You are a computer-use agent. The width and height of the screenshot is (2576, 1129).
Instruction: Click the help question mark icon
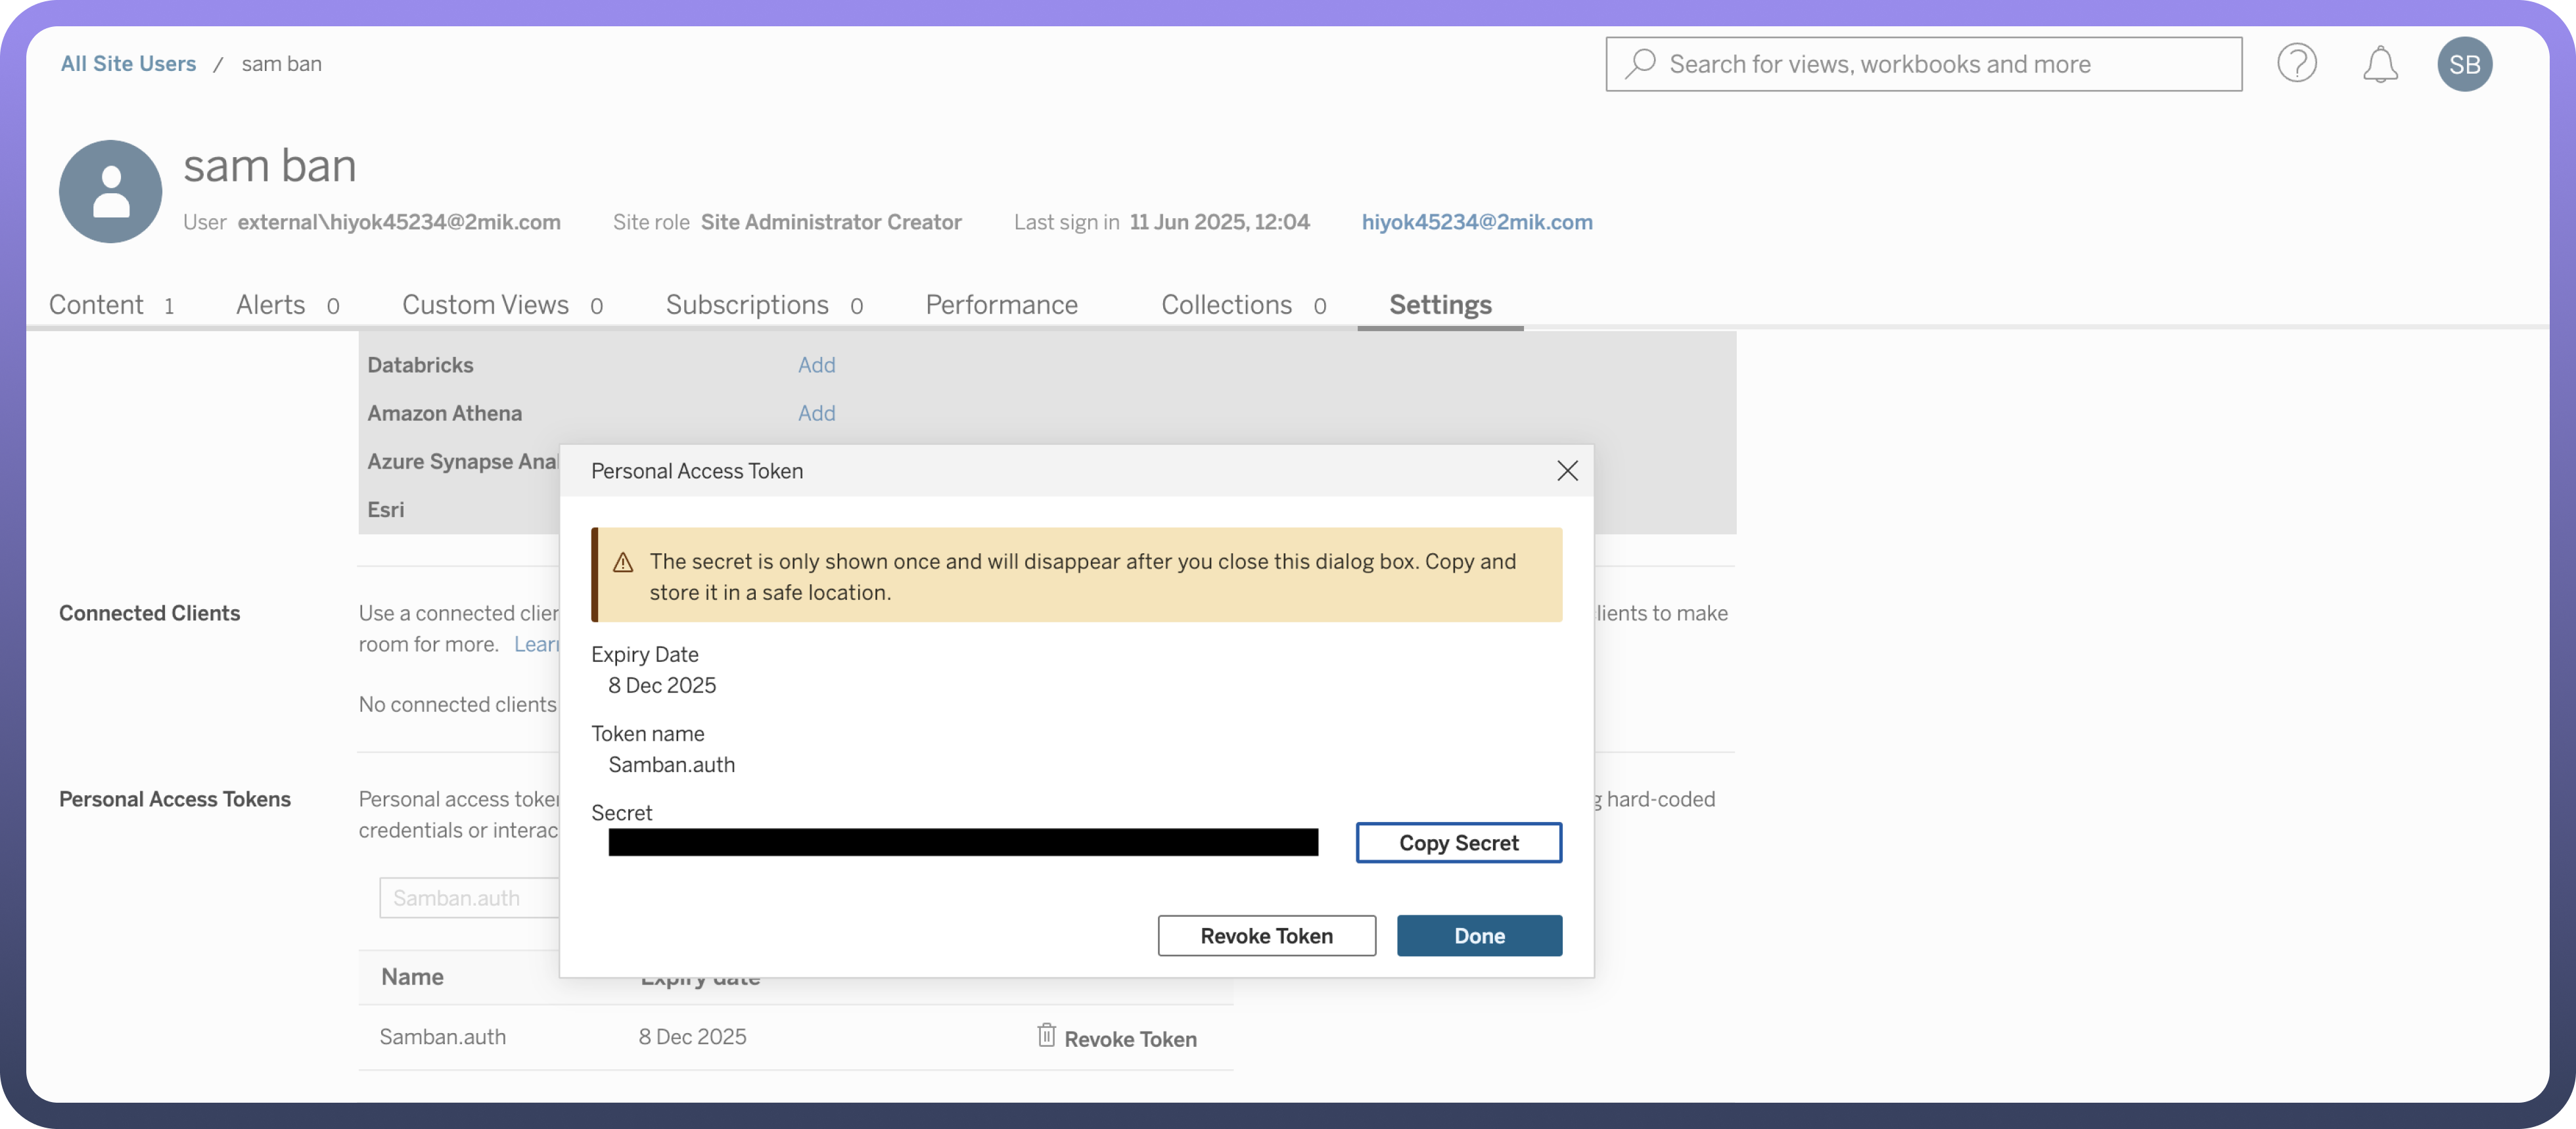2296,64
